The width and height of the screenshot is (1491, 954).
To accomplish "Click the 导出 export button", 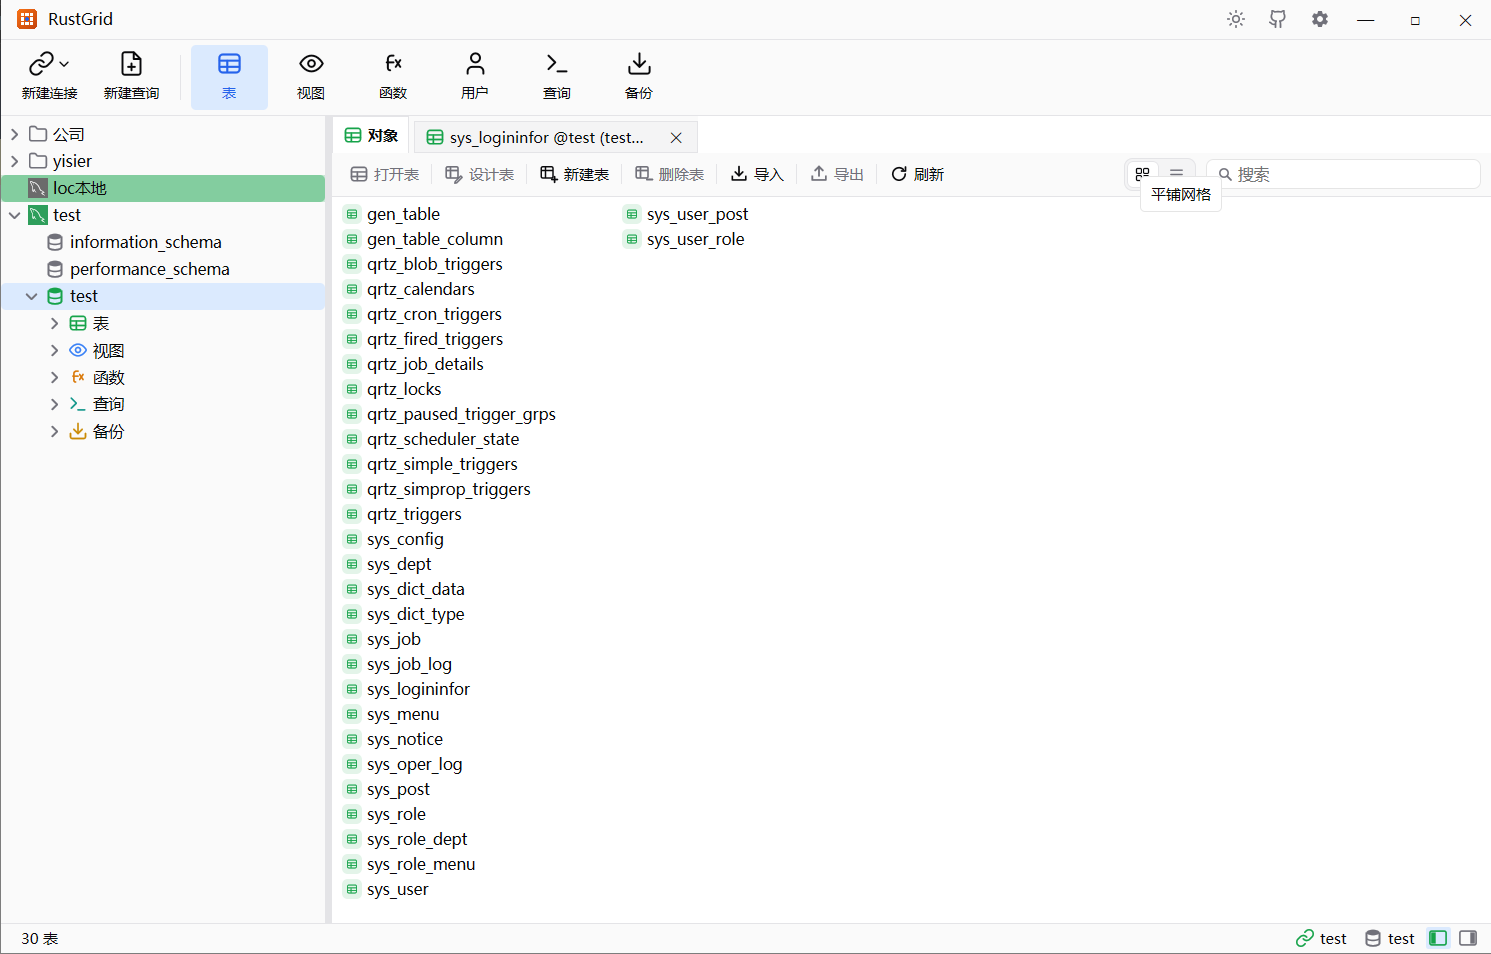I will [837, 174].
